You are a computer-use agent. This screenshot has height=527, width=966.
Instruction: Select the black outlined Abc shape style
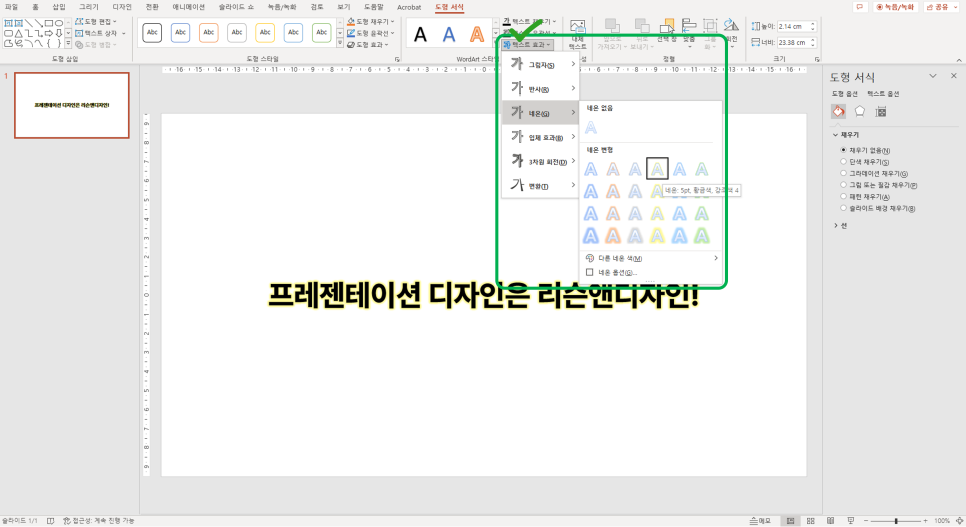tap(152, 32)
